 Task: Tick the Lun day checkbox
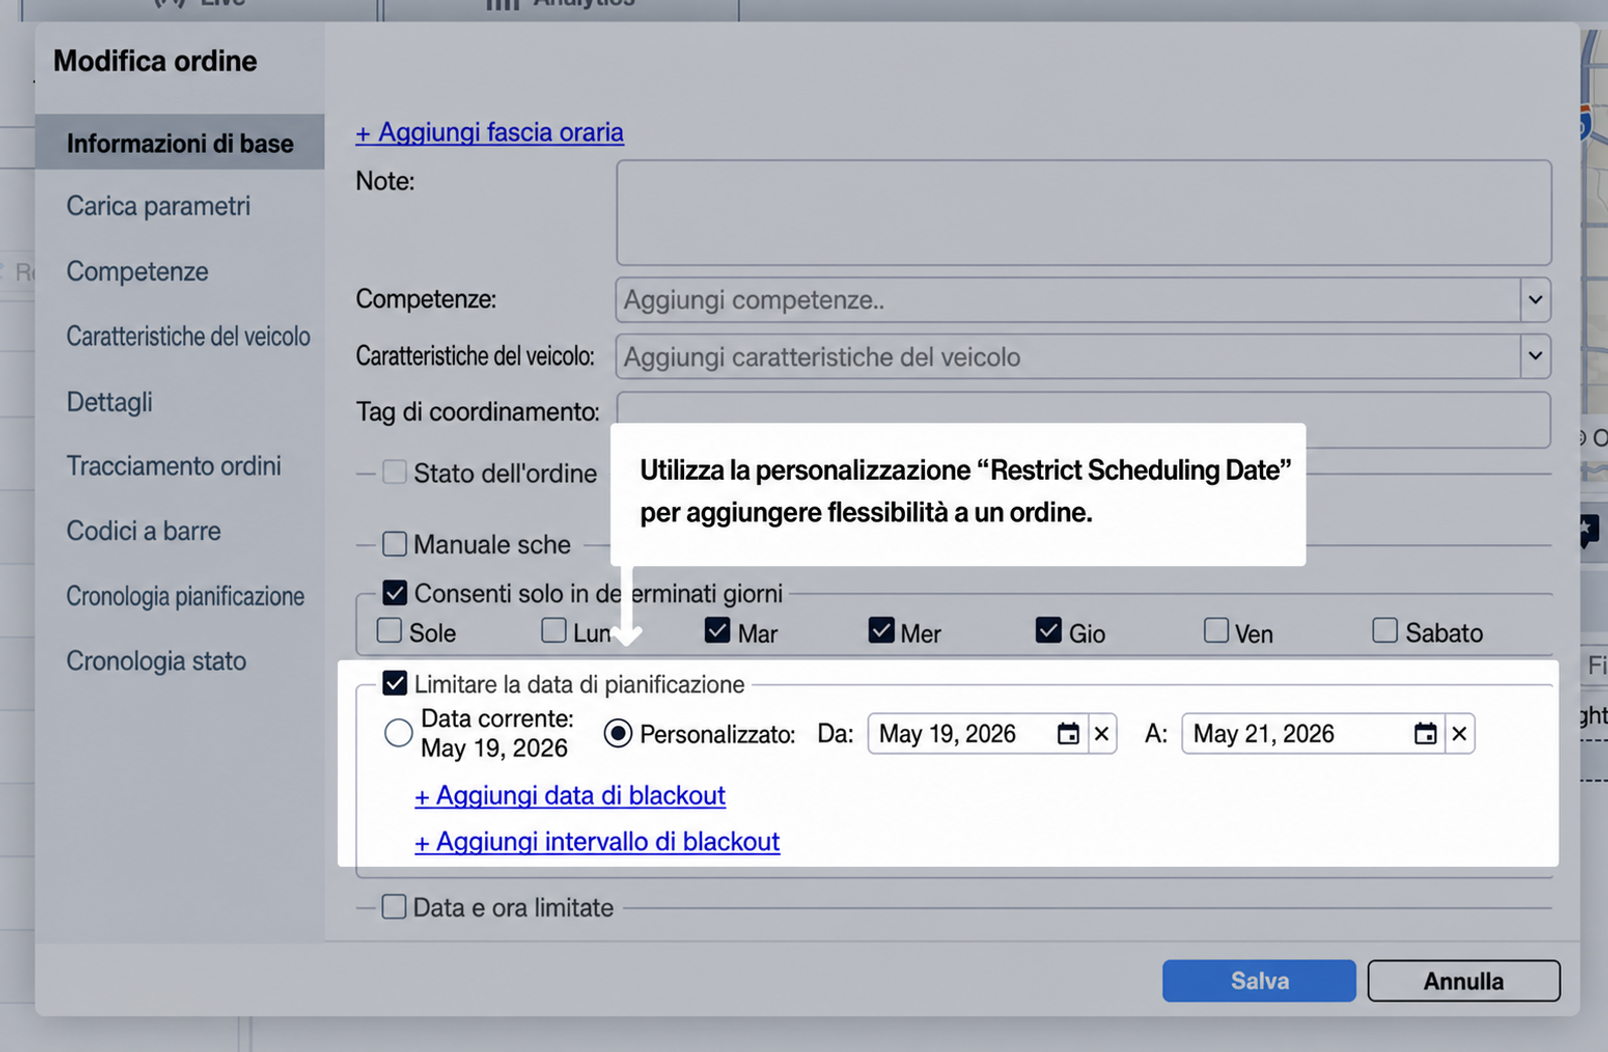coord(553,631)
